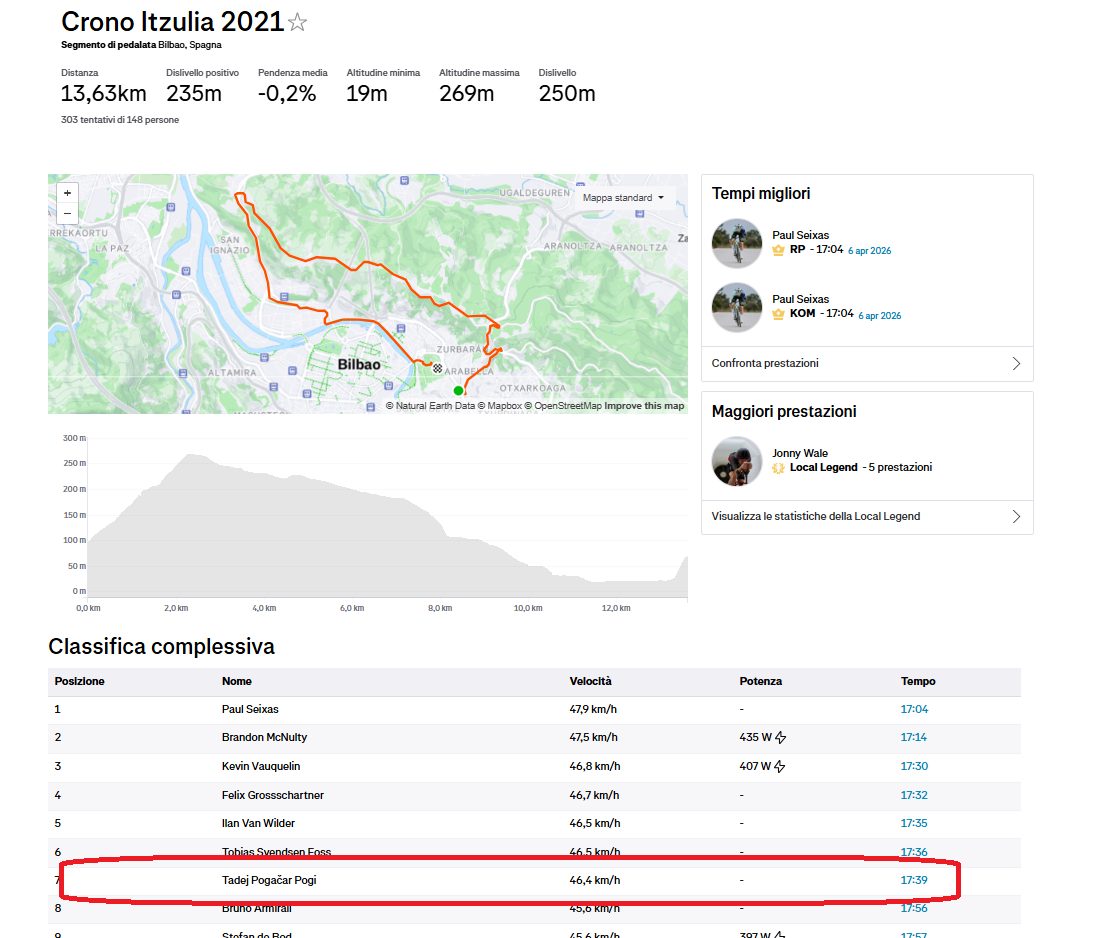This screenshot has width=1094, height=938.
Task: Expand Confronta prestazioni with its chevron
Action: click(1015, 363)
